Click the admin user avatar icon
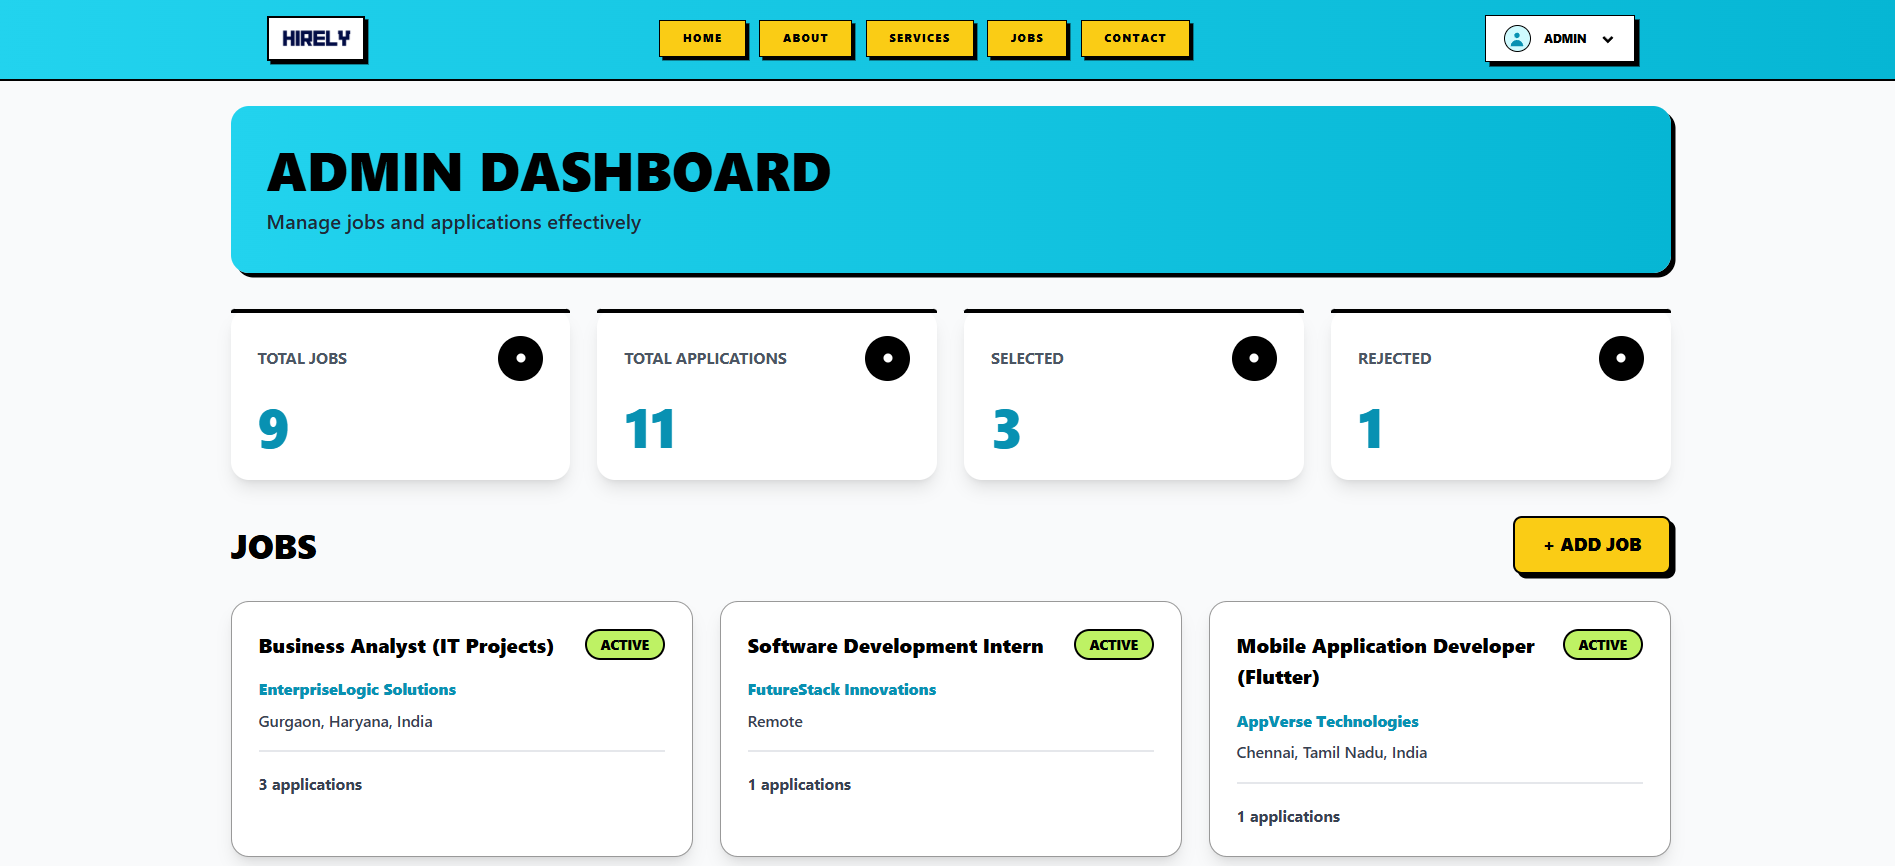Viewport: 1895px width, 866px height. [1517, 39]
